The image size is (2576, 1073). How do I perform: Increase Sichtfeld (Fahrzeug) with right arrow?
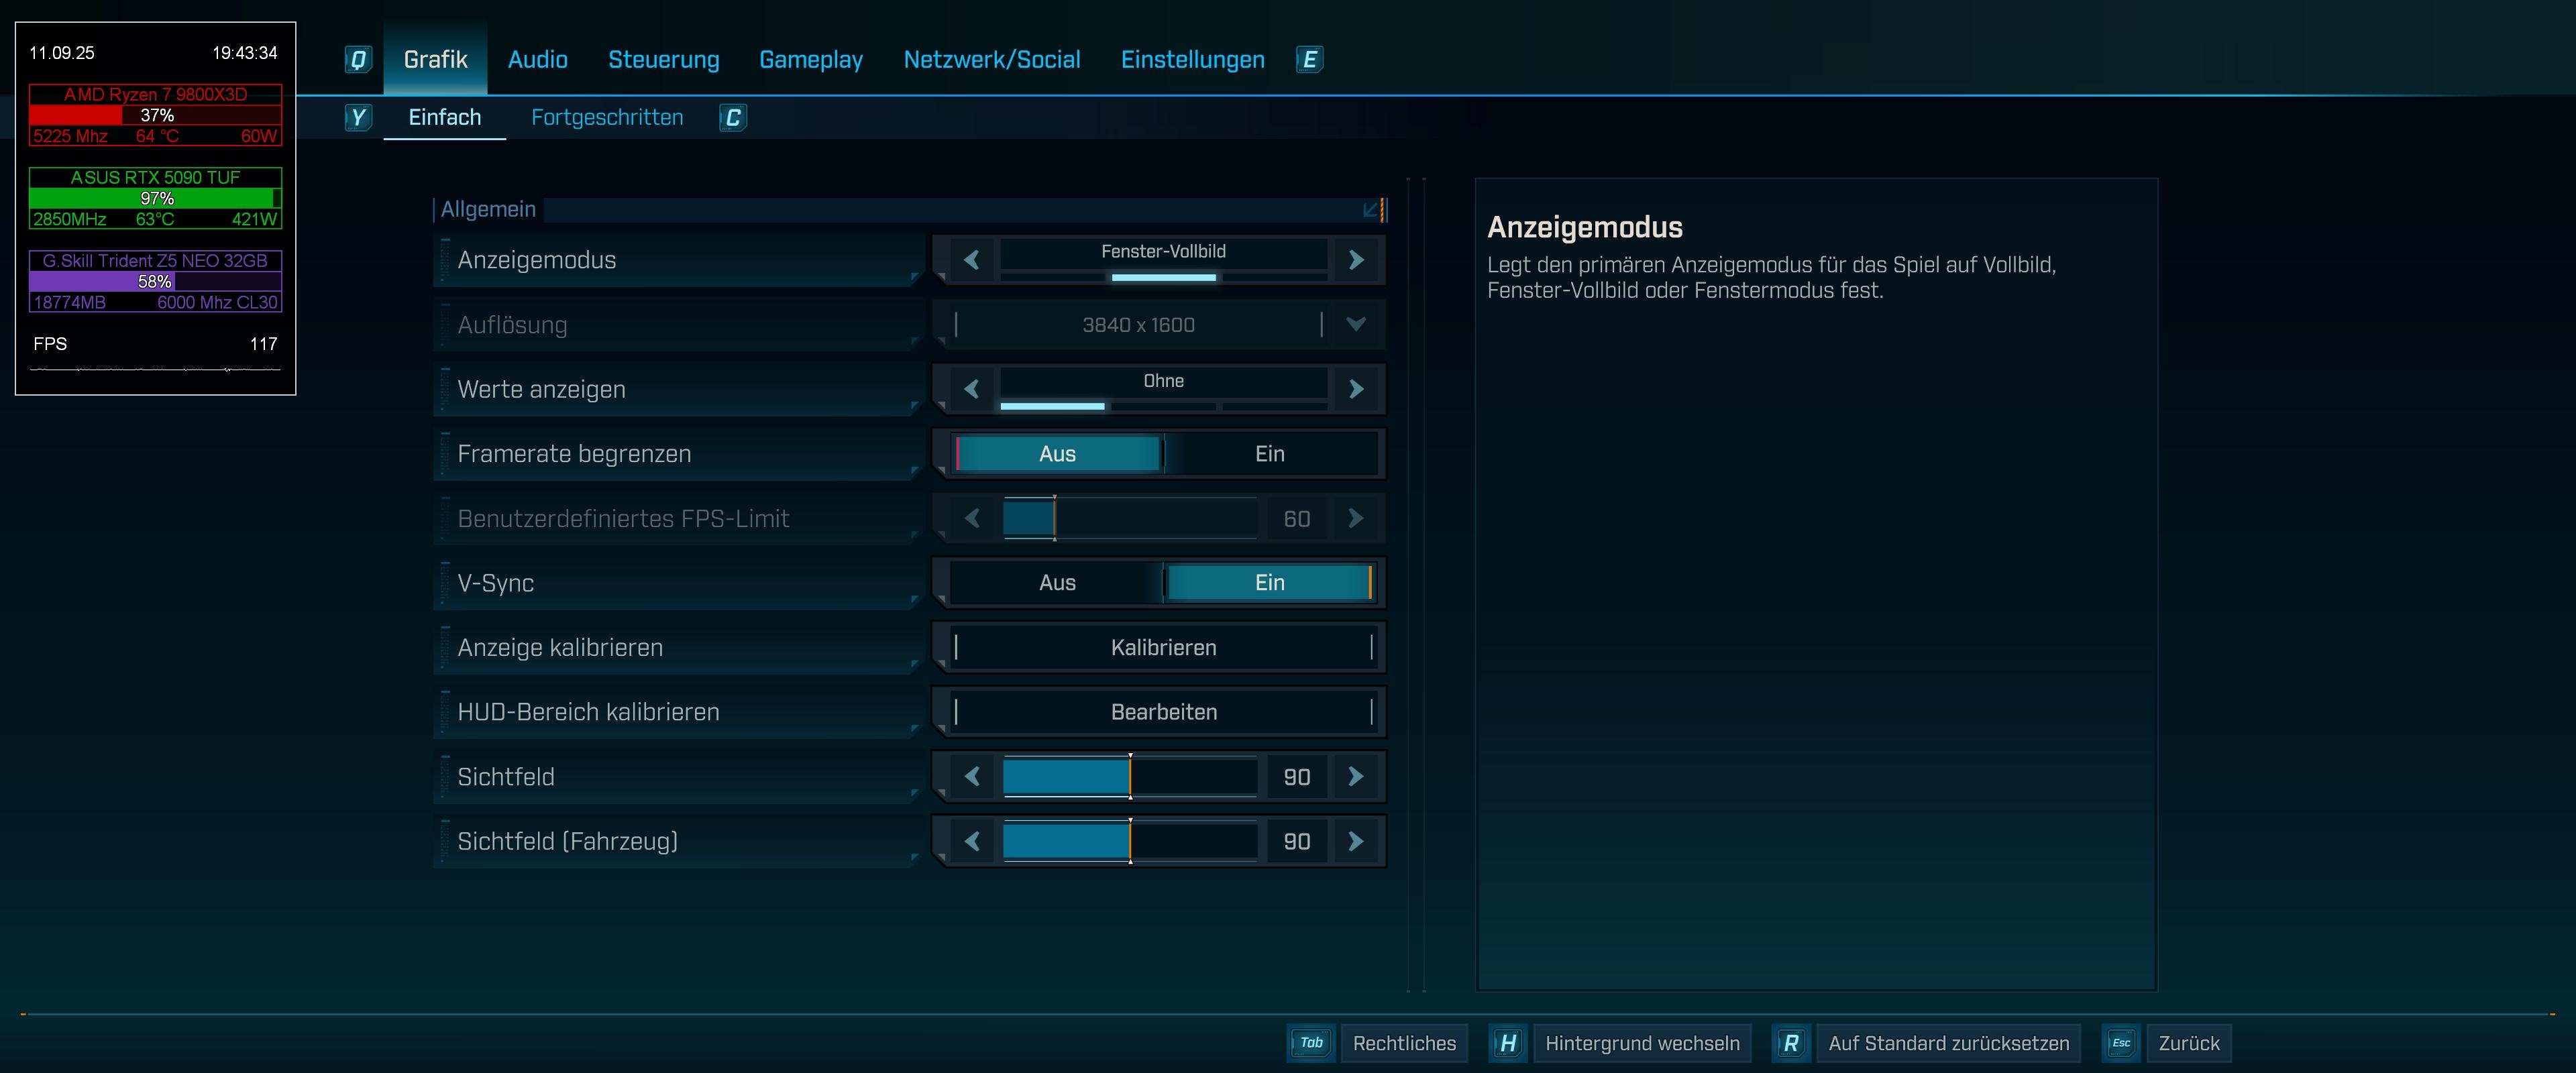pyautogui.click(x=1356, y=841)
